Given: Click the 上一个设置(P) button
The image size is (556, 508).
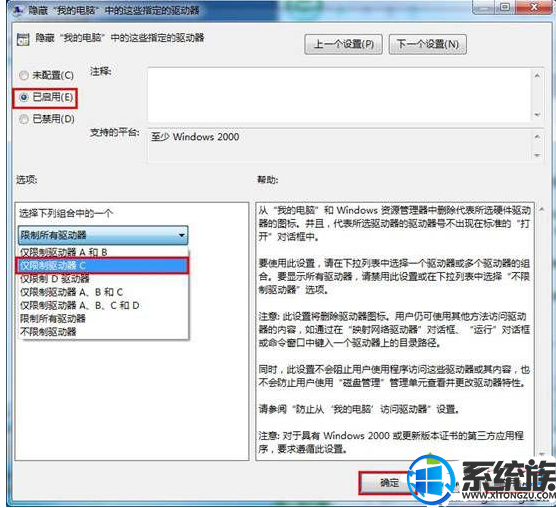Looking at the screenshot, I should 343,44.
